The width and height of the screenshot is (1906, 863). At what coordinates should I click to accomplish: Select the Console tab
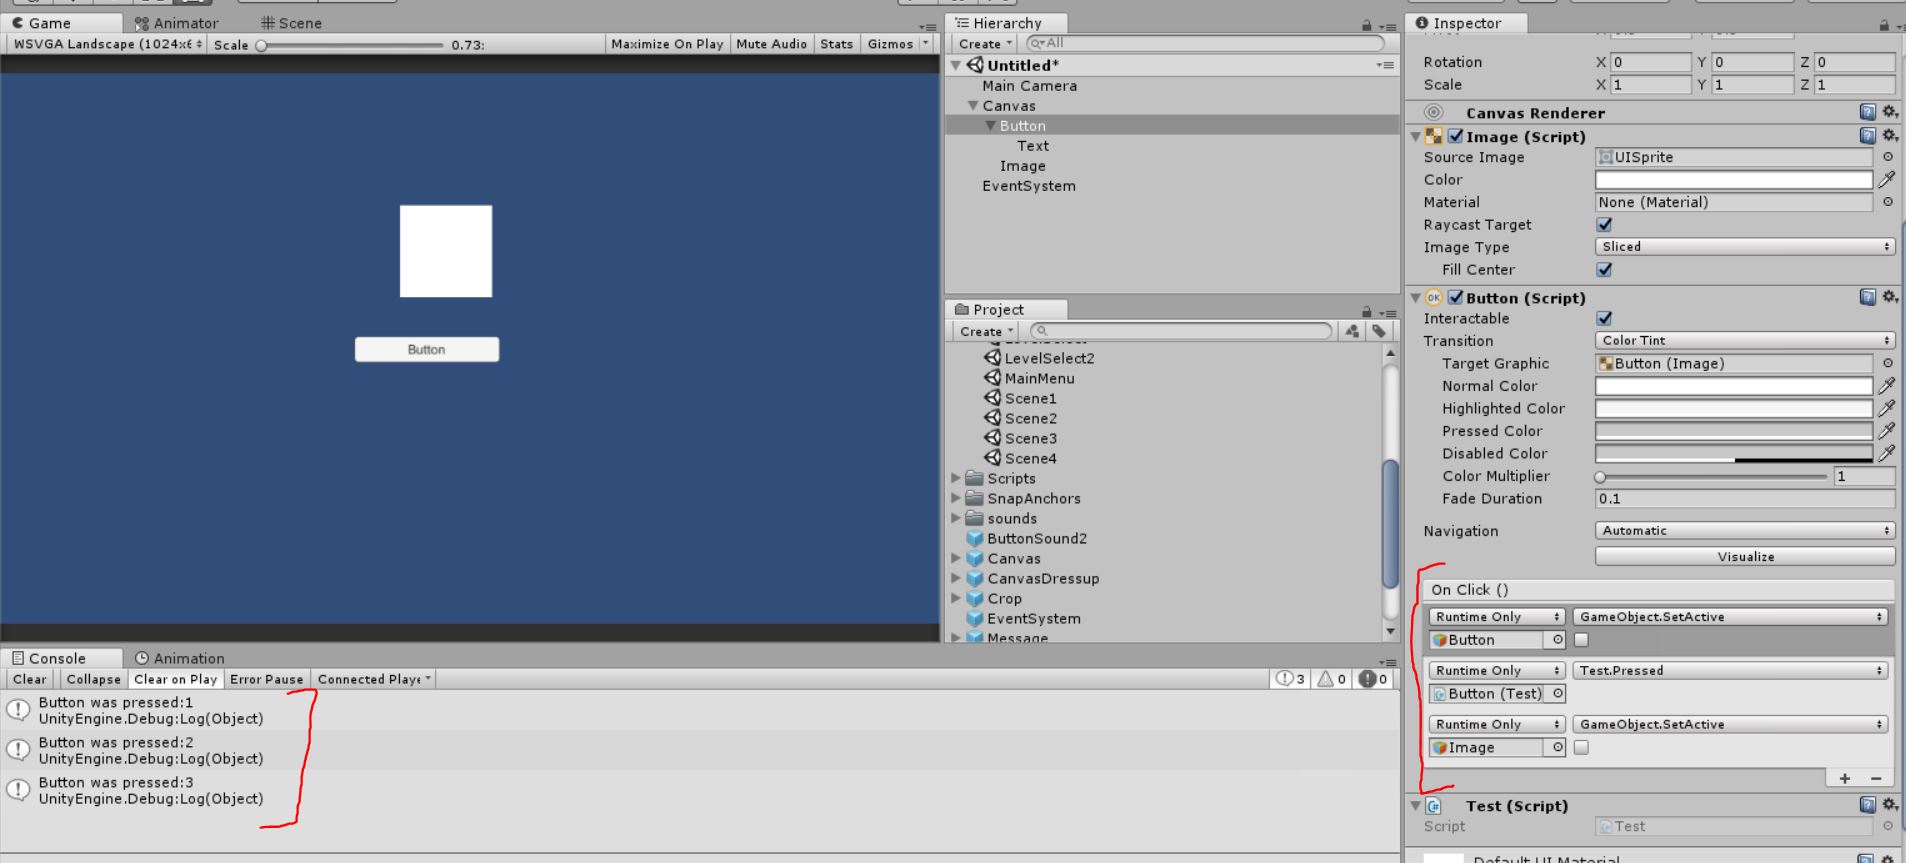[49, 658]
